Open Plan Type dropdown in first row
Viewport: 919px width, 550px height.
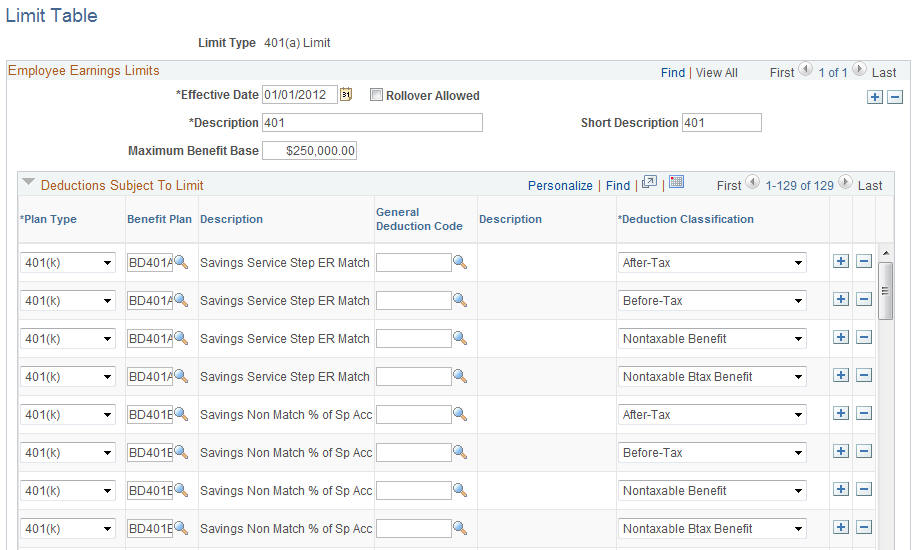pyautogui.click(x=68, y=263)
